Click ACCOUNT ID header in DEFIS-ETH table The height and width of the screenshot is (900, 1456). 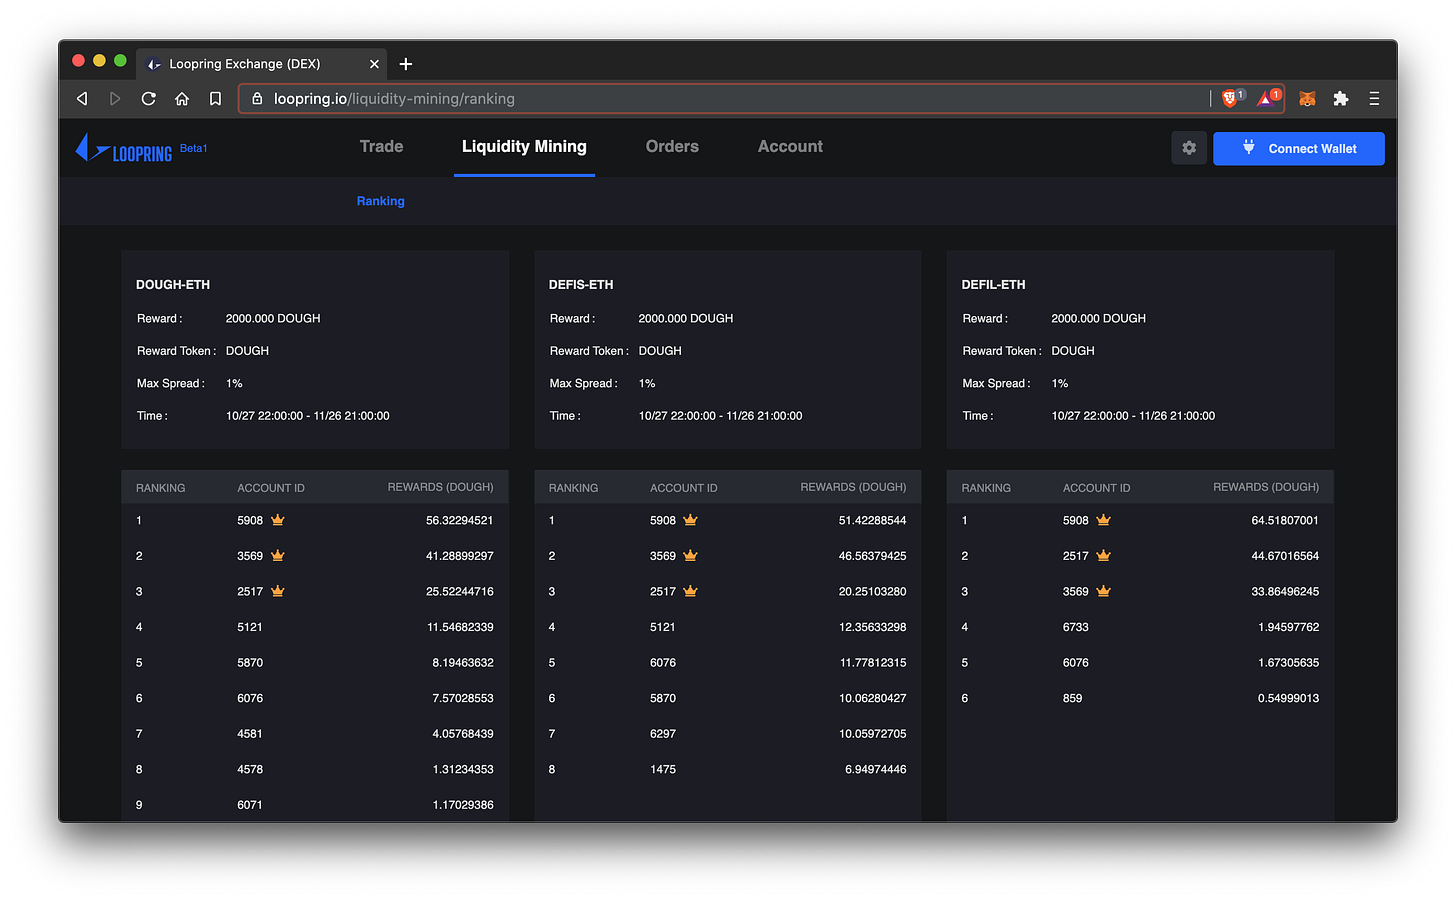(x=684, y=488)
